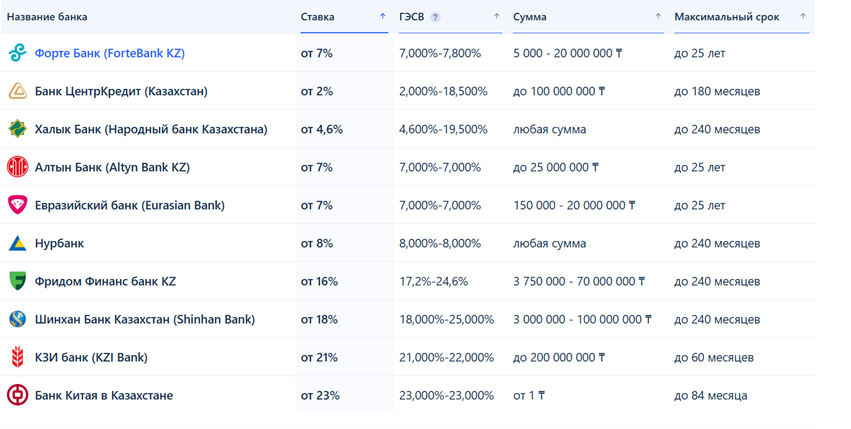The width and height of the screenshot is (851, 429).
Task: Click the КЗИ банк logo icon
Action: 17,357
